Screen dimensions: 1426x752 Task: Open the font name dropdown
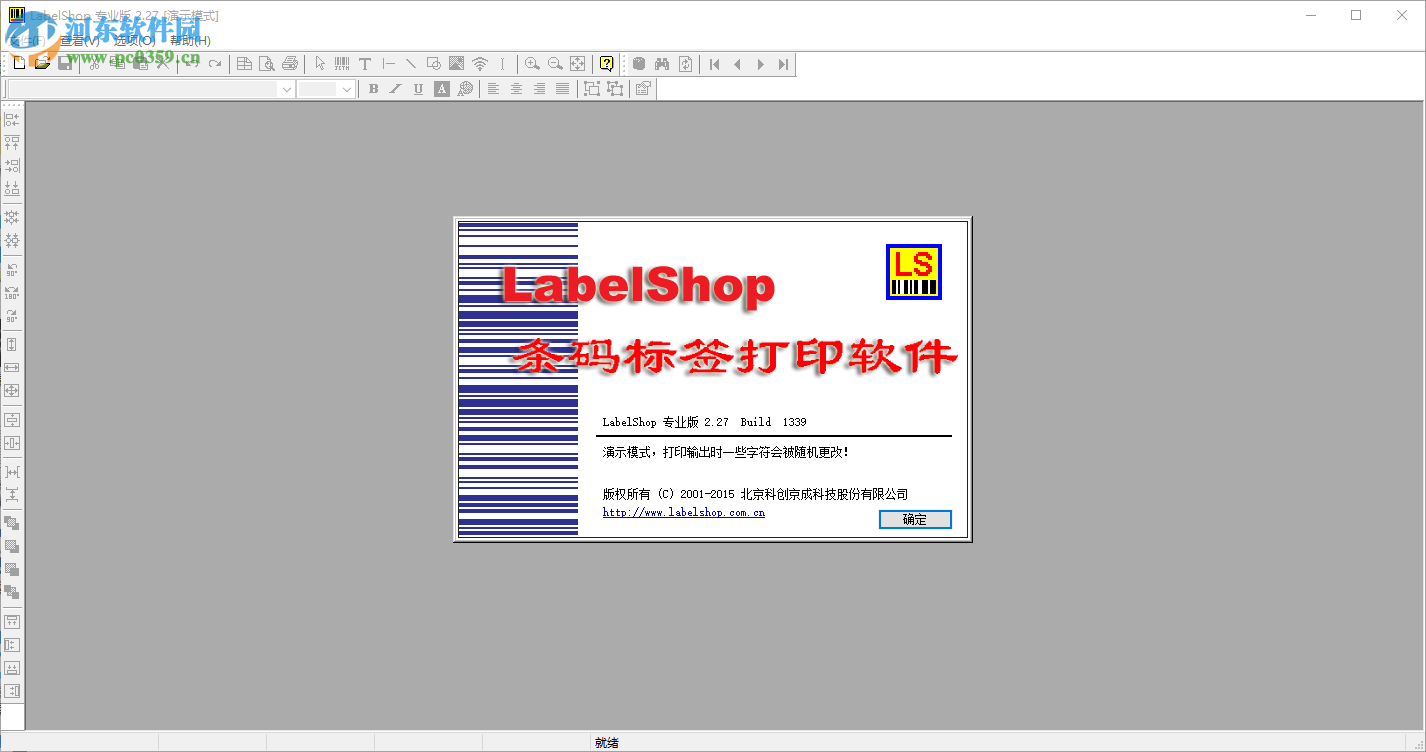[287, 88]
